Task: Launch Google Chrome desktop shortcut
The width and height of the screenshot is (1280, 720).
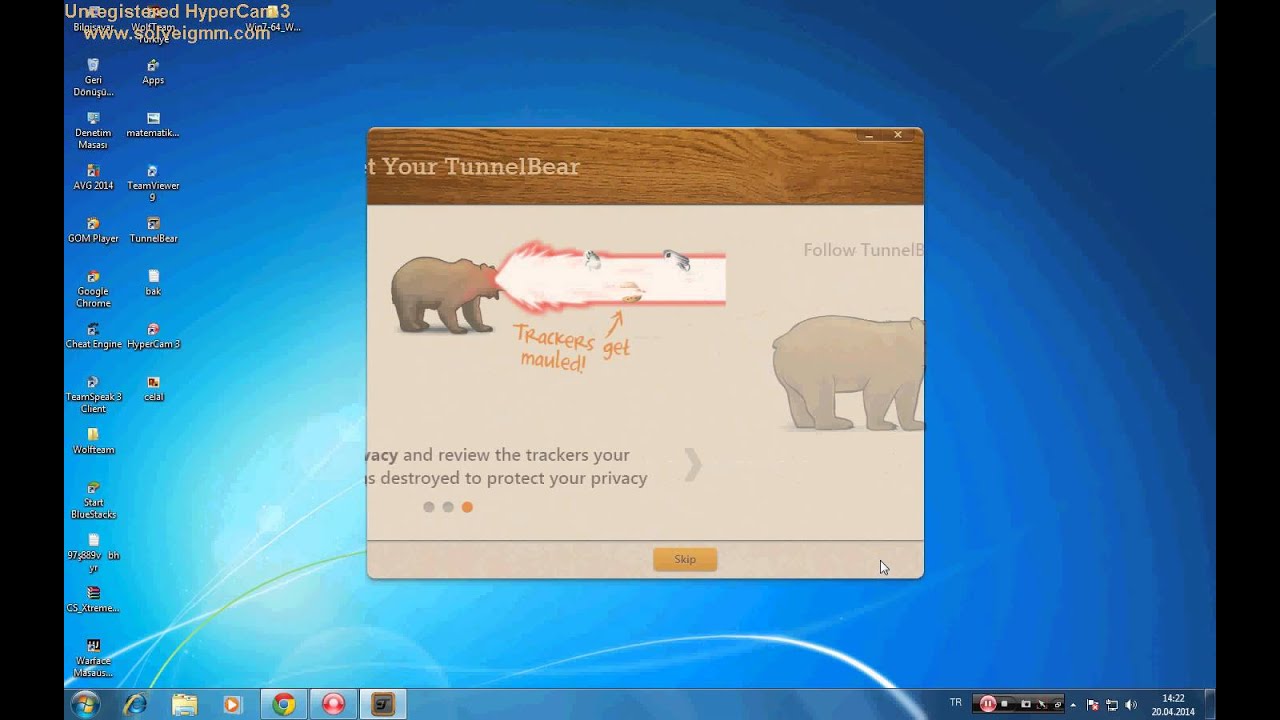Action: coord(93,289)
